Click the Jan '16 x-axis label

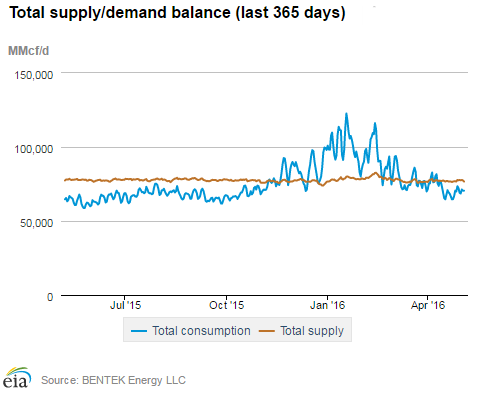327,305
